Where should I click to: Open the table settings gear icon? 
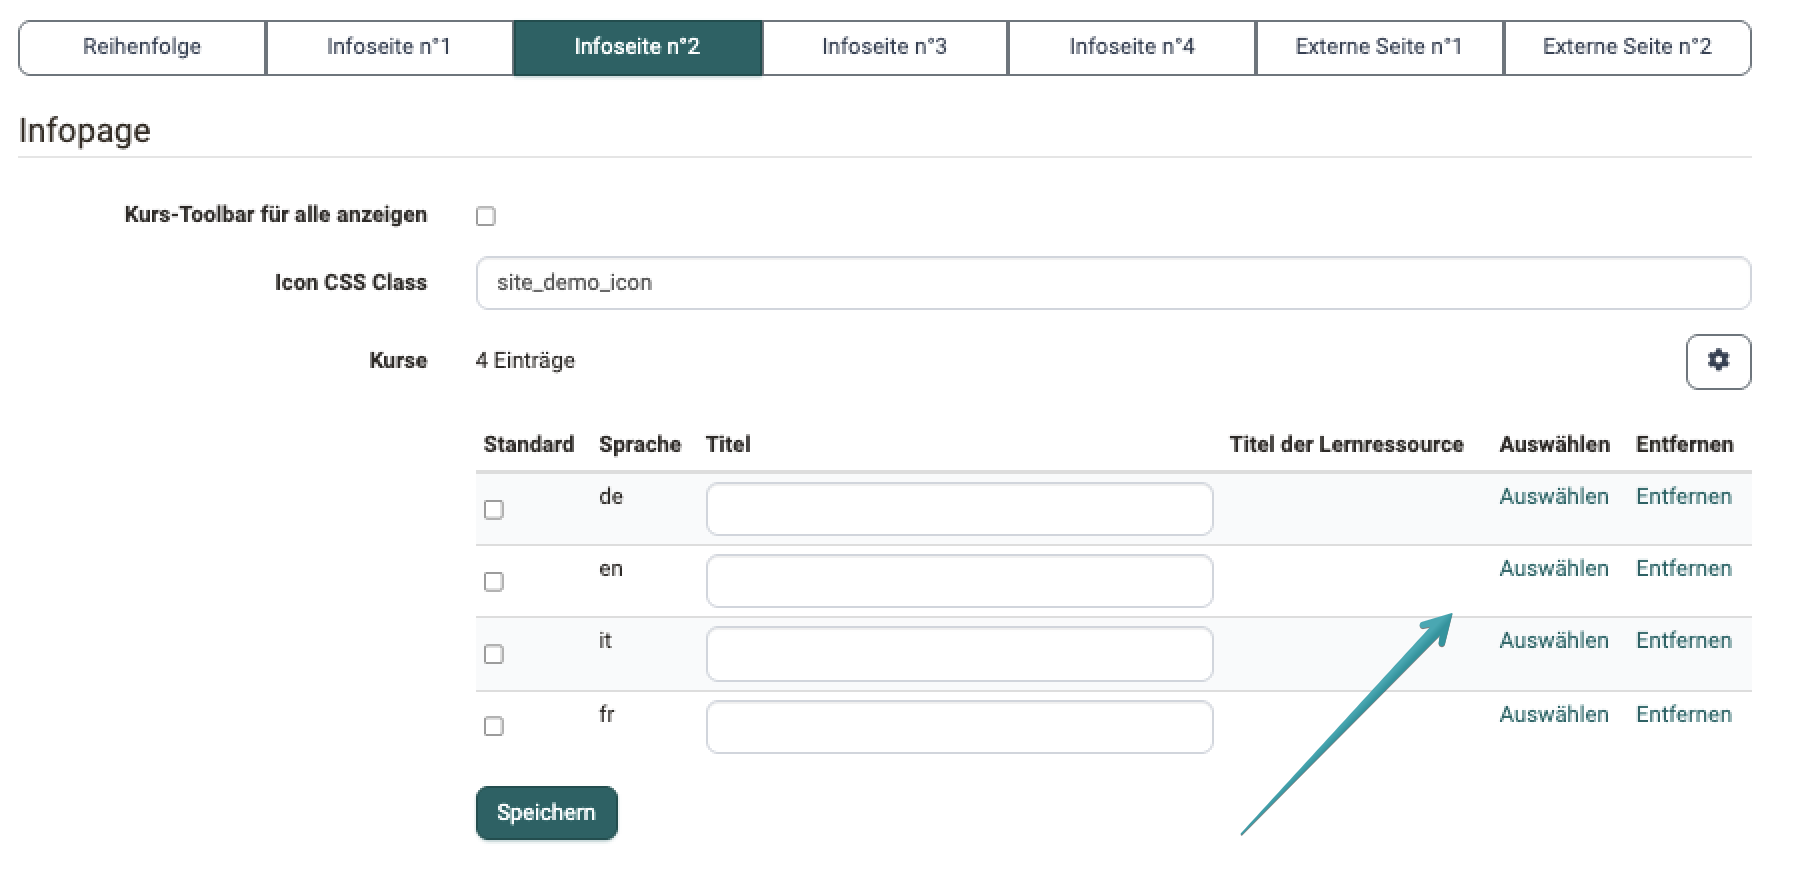(1718, 361)
